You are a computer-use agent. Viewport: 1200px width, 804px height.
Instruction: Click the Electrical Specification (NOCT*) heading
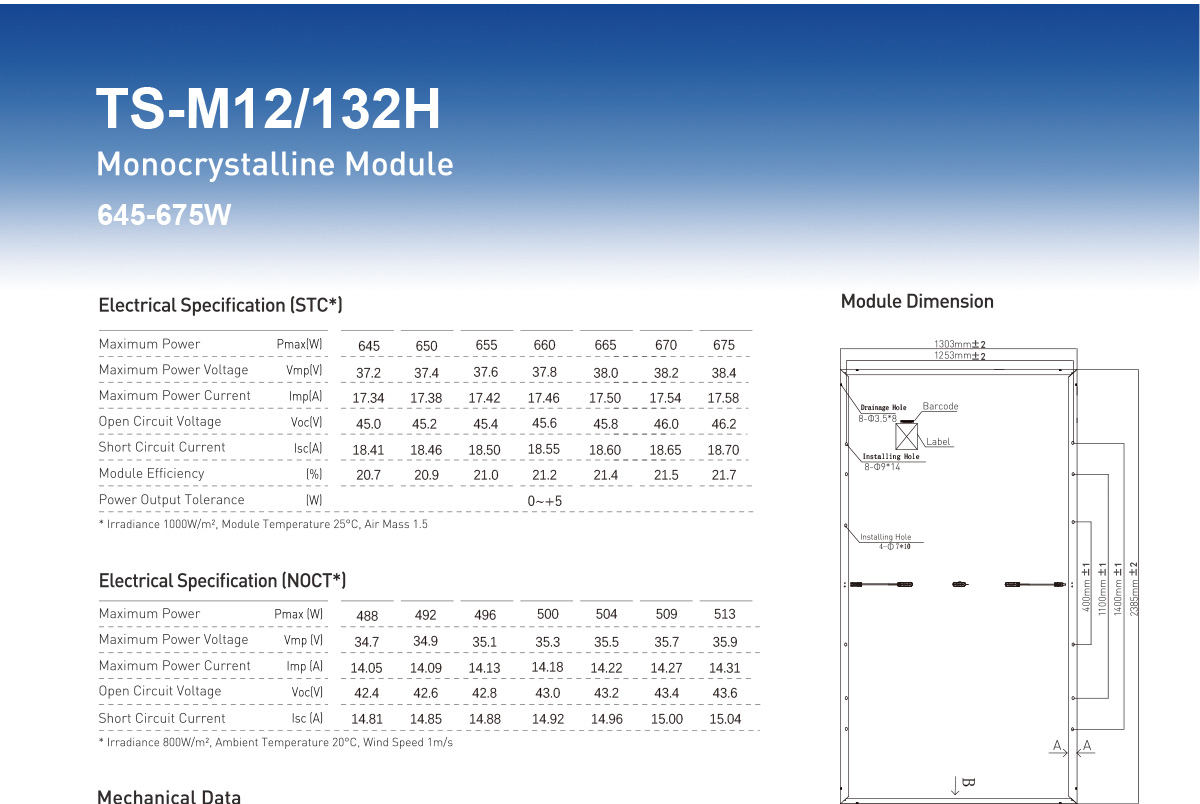coord(222,581)
